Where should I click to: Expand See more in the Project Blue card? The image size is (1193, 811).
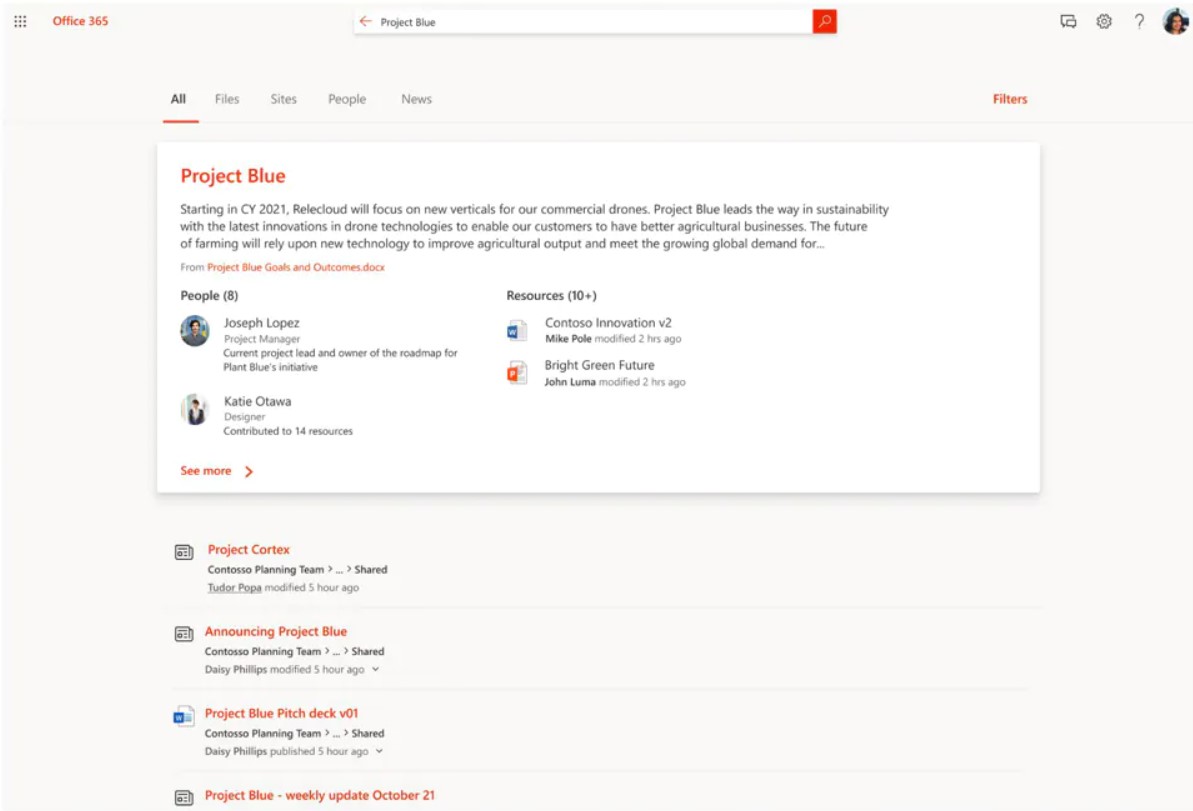tap(208, 470)
